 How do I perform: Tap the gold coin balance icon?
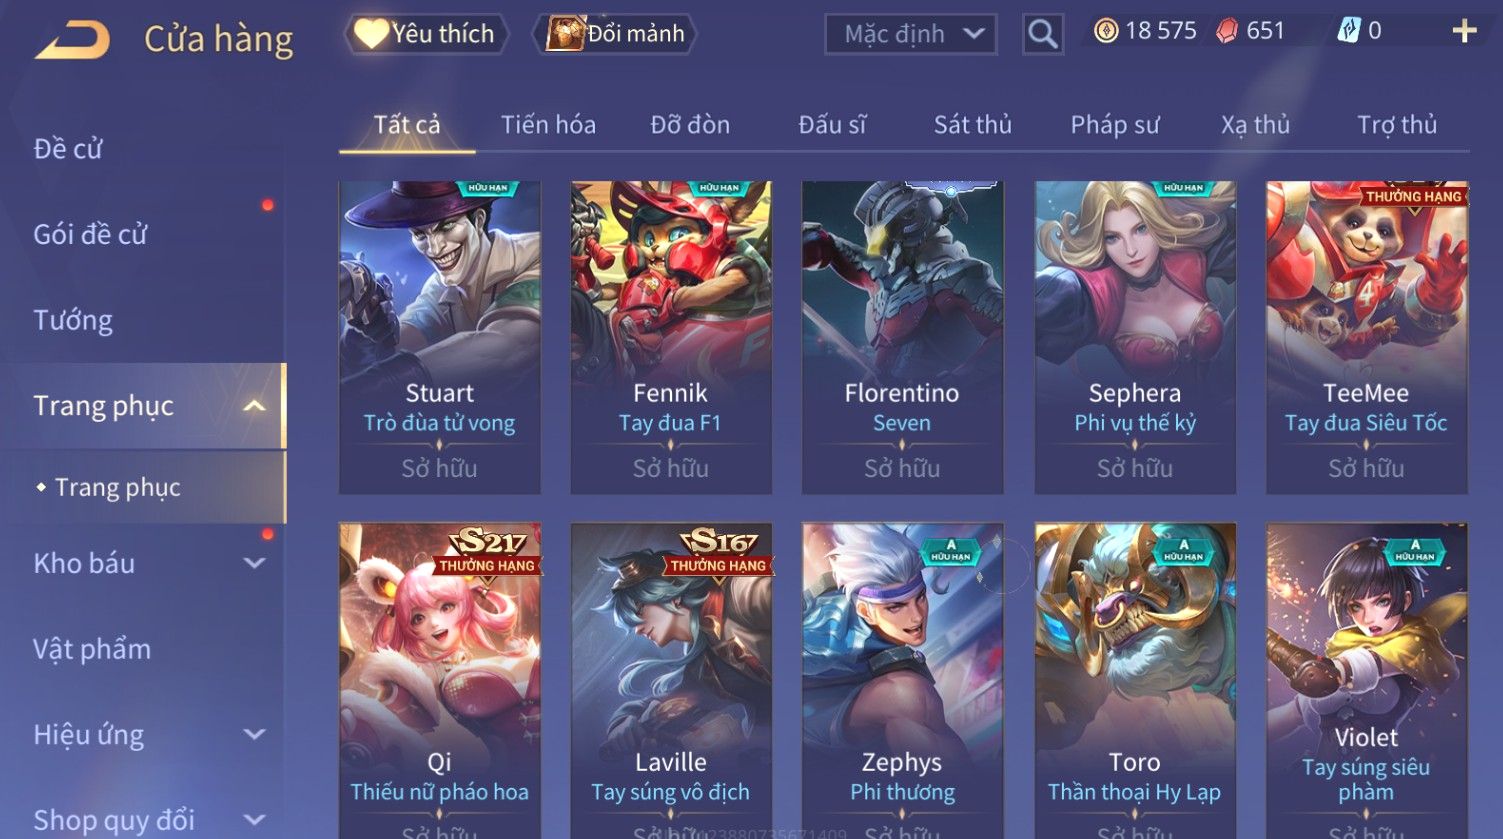pyautogui.click(x=1105, y=32)
